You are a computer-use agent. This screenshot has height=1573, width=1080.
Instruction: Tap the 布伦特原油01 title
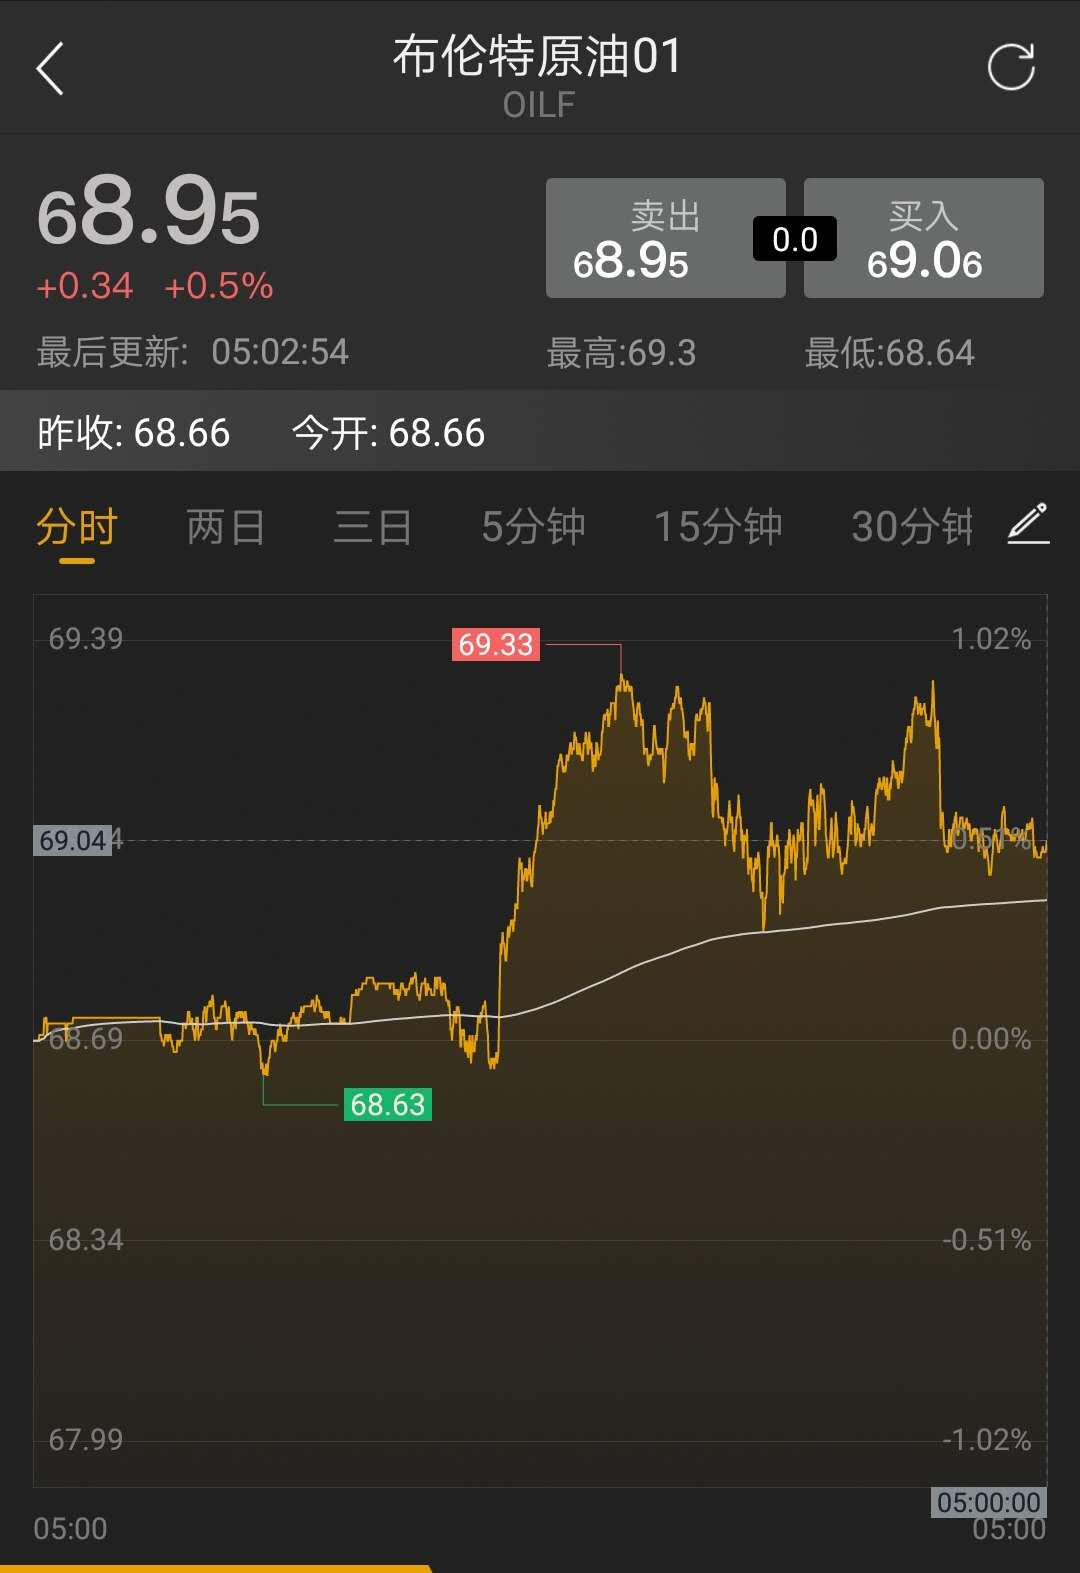point(538,57)
